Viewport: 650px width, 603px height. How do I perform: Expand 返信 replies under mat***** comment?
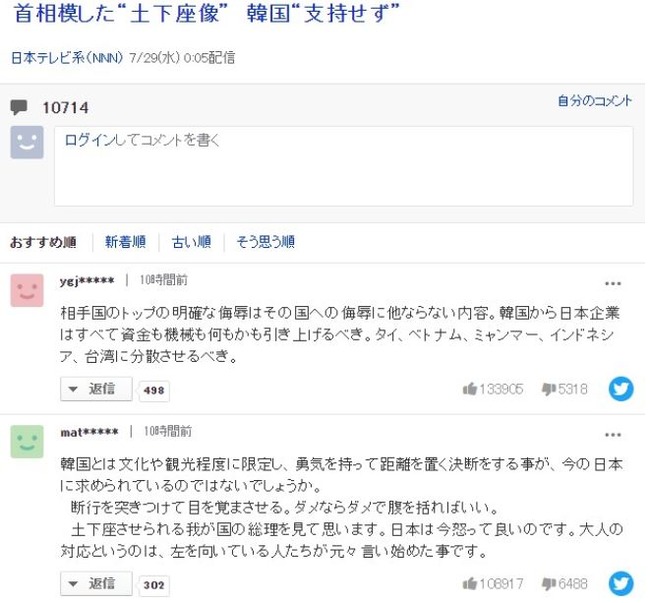point(96,584)
